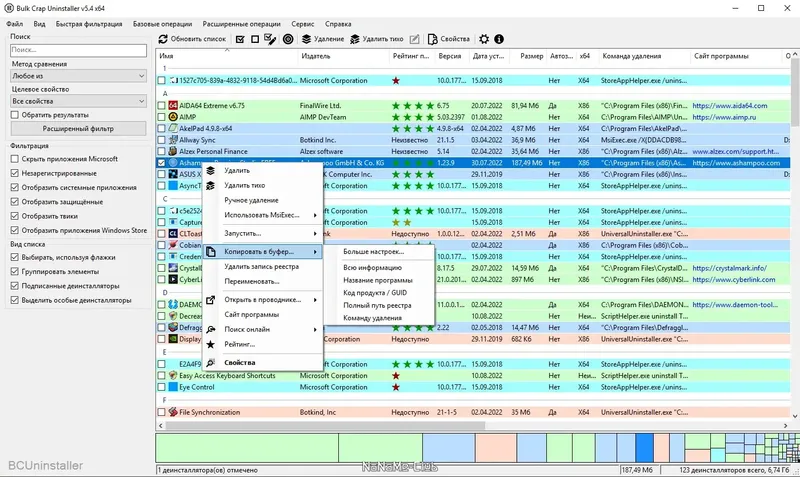Viewport: 800px width, 477px height.
Task: Click the Удалить тихо toolbar button
Action: (x=377, y=39)
